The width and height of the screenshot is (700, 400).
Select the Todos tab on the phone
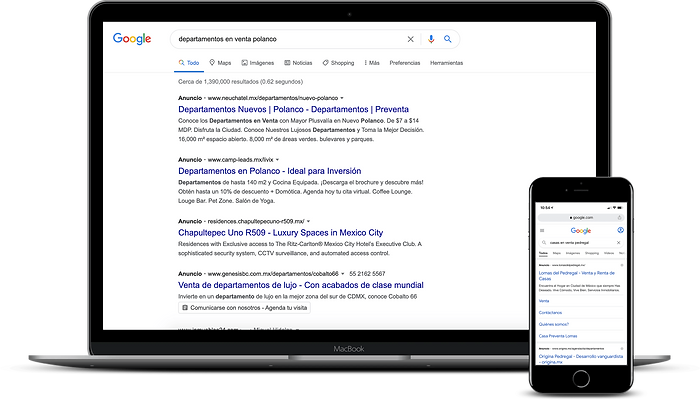[x=543, y=253]
